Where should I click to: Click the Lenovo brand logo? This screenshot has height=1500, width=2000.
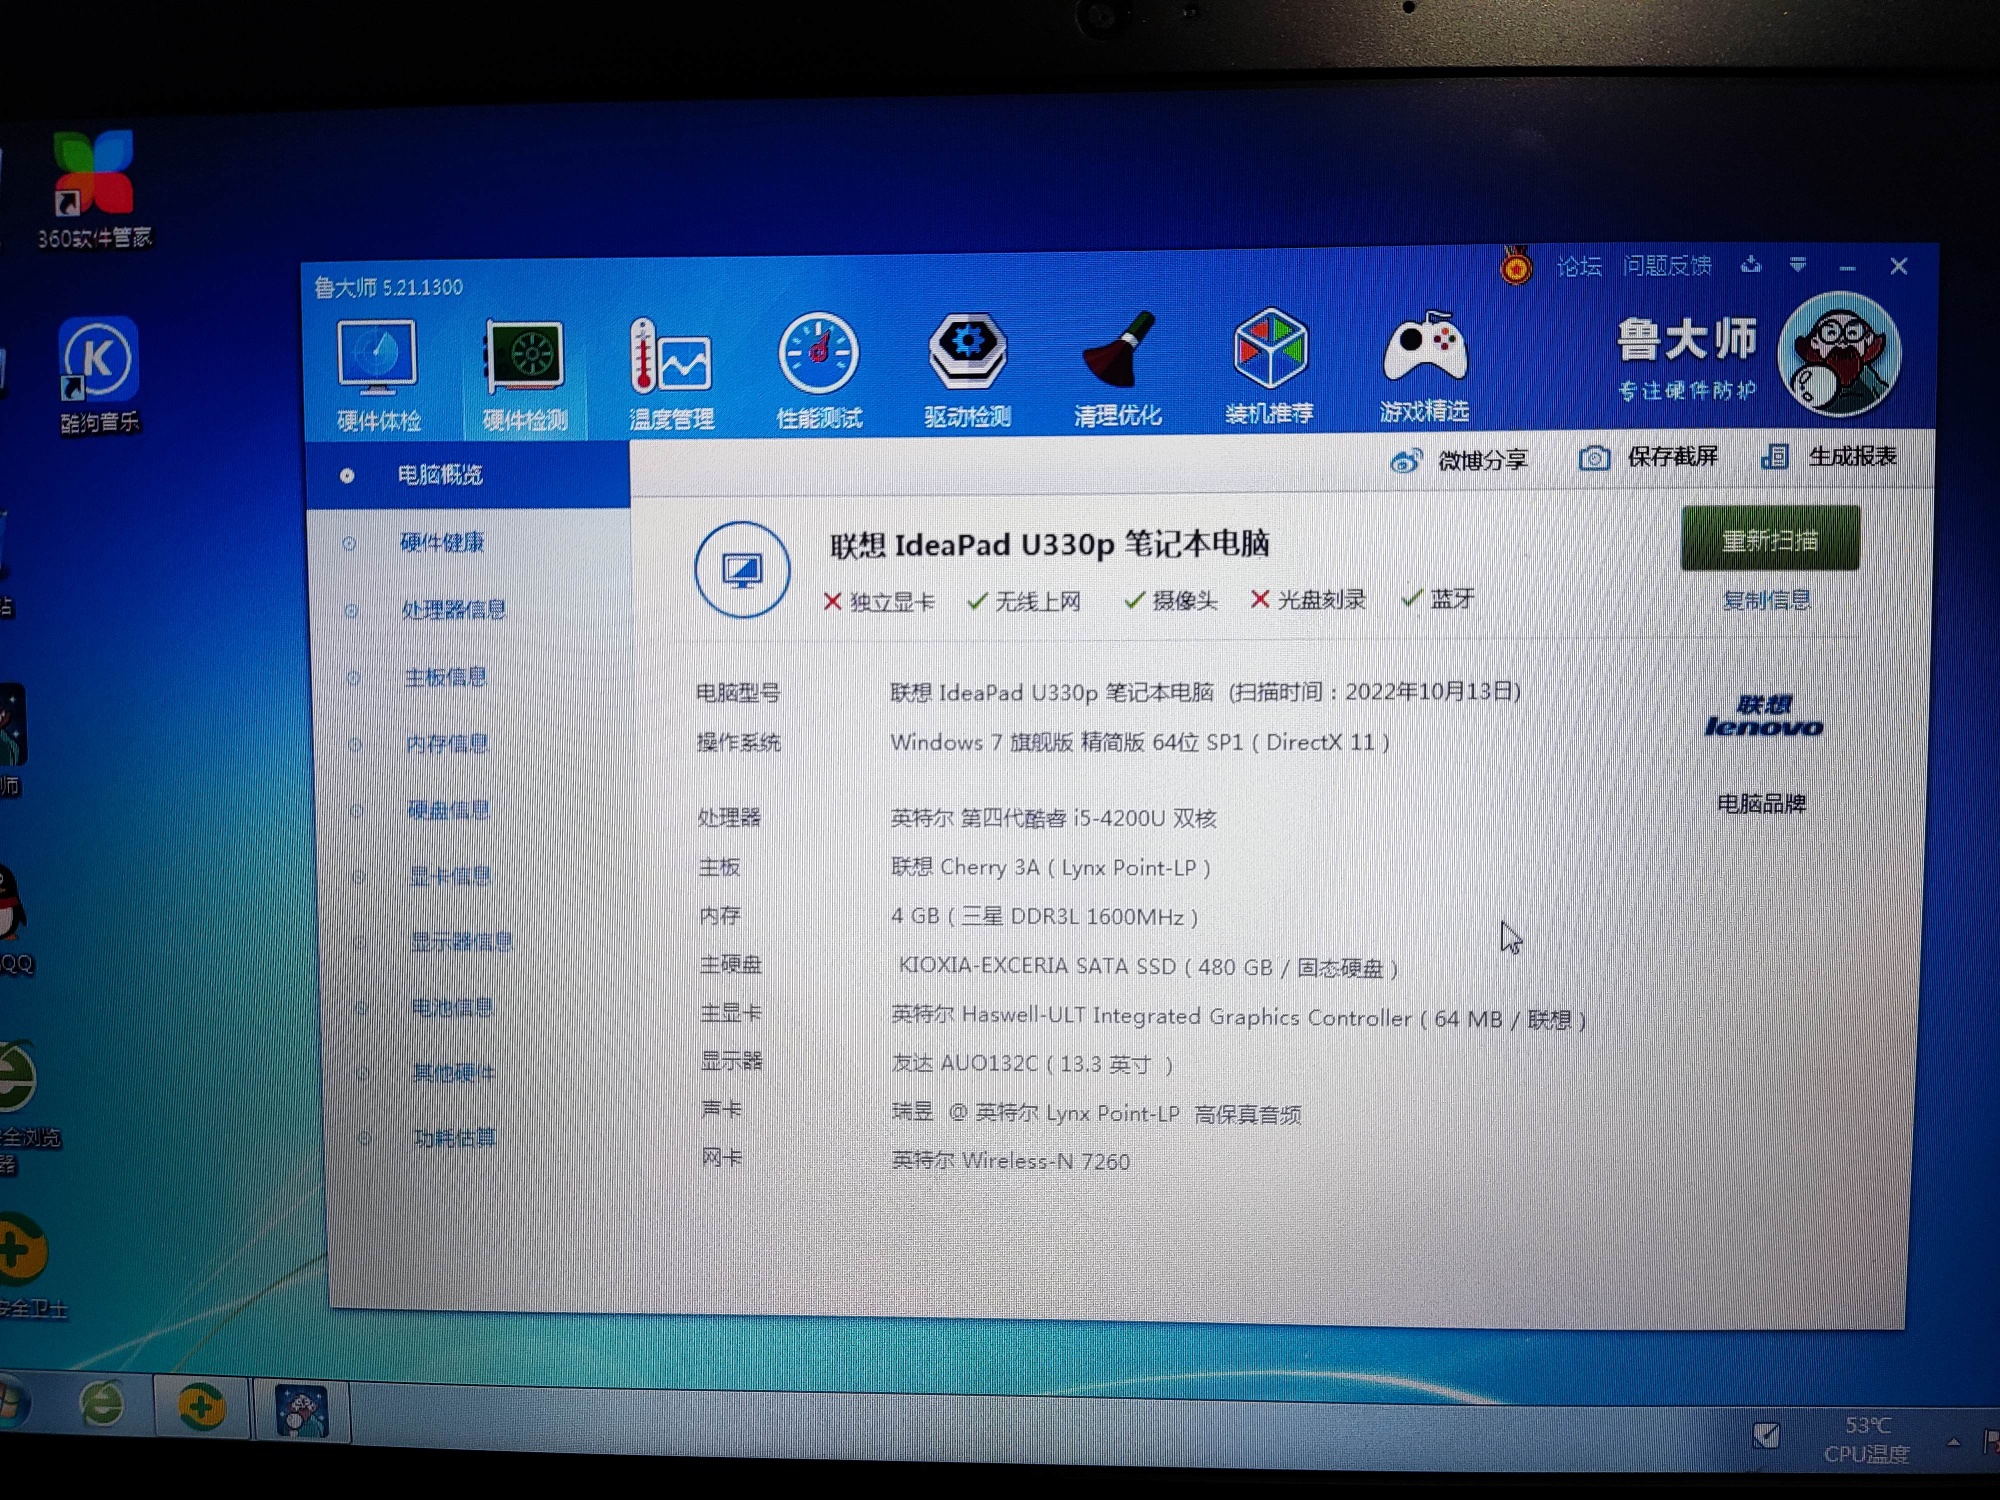tap(1764, 716)
